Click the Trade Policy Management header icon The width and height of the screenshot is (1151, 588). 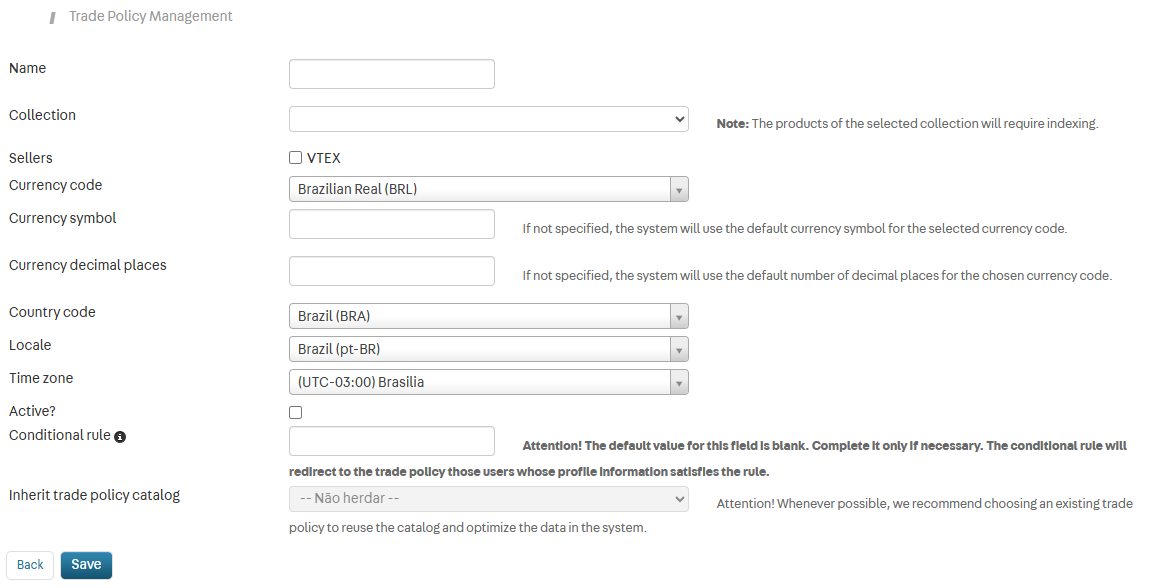[53, 18]
